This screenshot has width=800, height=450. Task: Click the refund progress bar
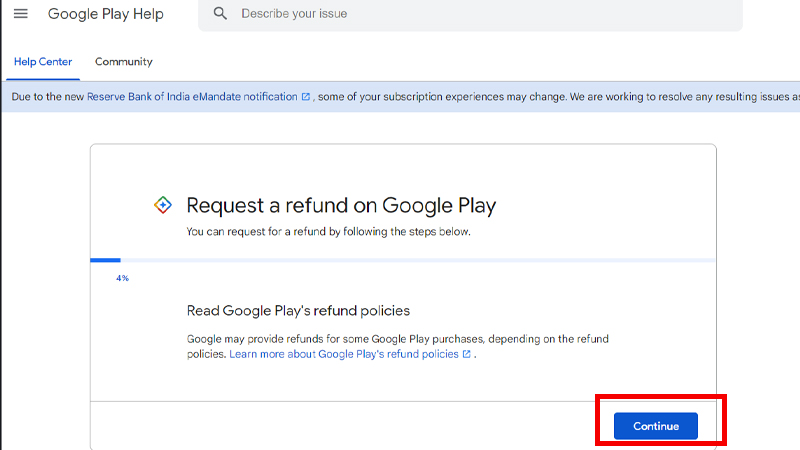click(403, 260)
